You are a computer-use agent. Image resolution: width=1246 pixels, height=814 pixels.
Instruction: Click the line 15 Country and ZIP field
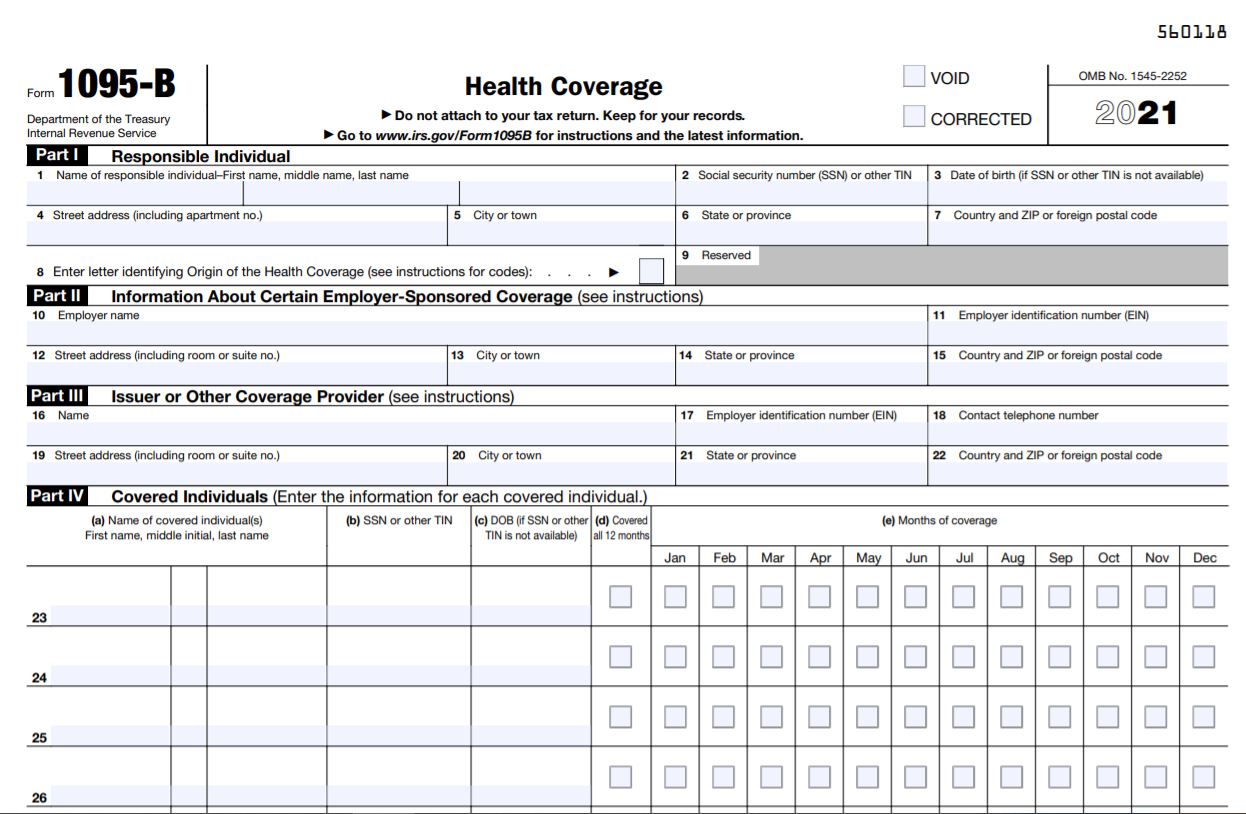tap(1078, 373)
